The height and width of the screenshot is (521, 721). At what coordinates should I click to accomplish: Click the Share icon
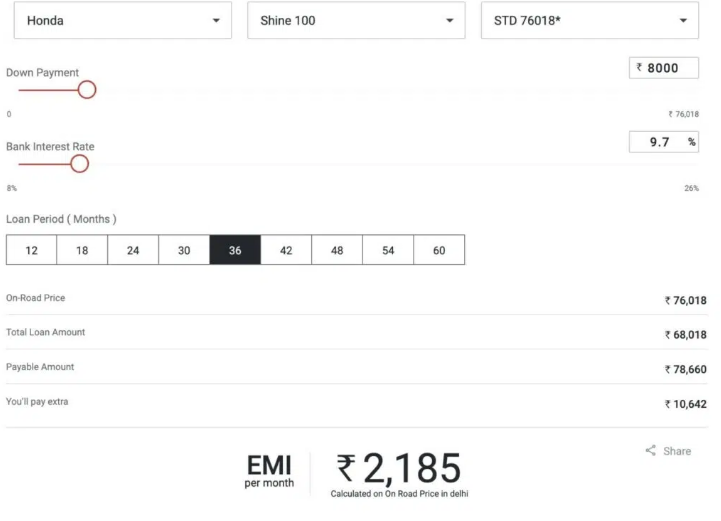[651, 450]
